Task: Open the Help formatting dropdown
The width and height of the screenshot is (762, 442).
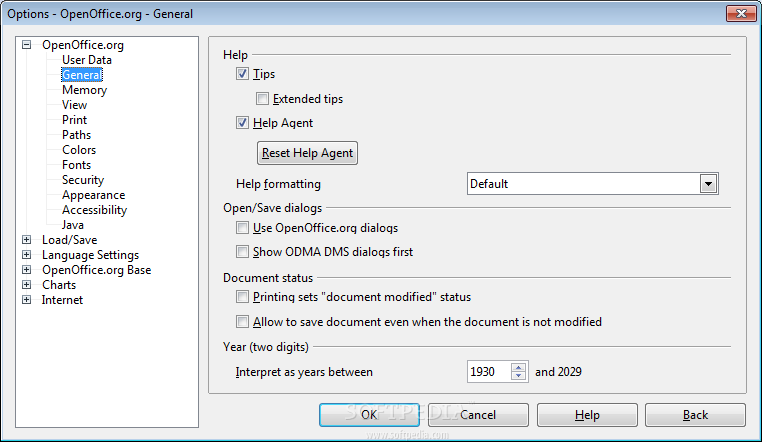Action: [709, 184]
